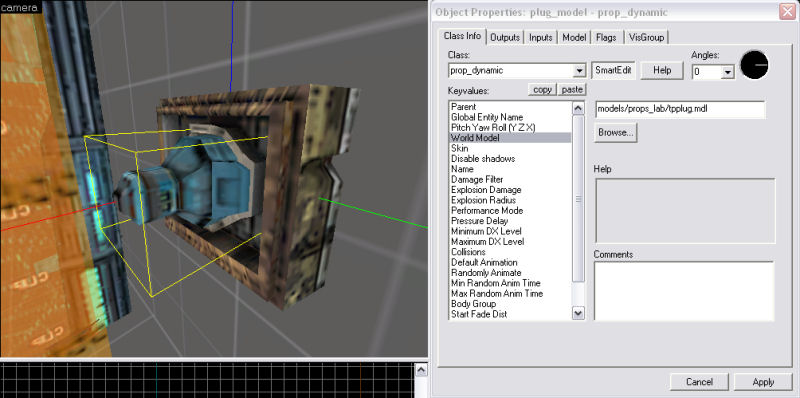Image resolution: width=800 pixels, height=398 pixels.
Task: Select the Min Random Anim Time keyvalue
Action: coord(509,283)
